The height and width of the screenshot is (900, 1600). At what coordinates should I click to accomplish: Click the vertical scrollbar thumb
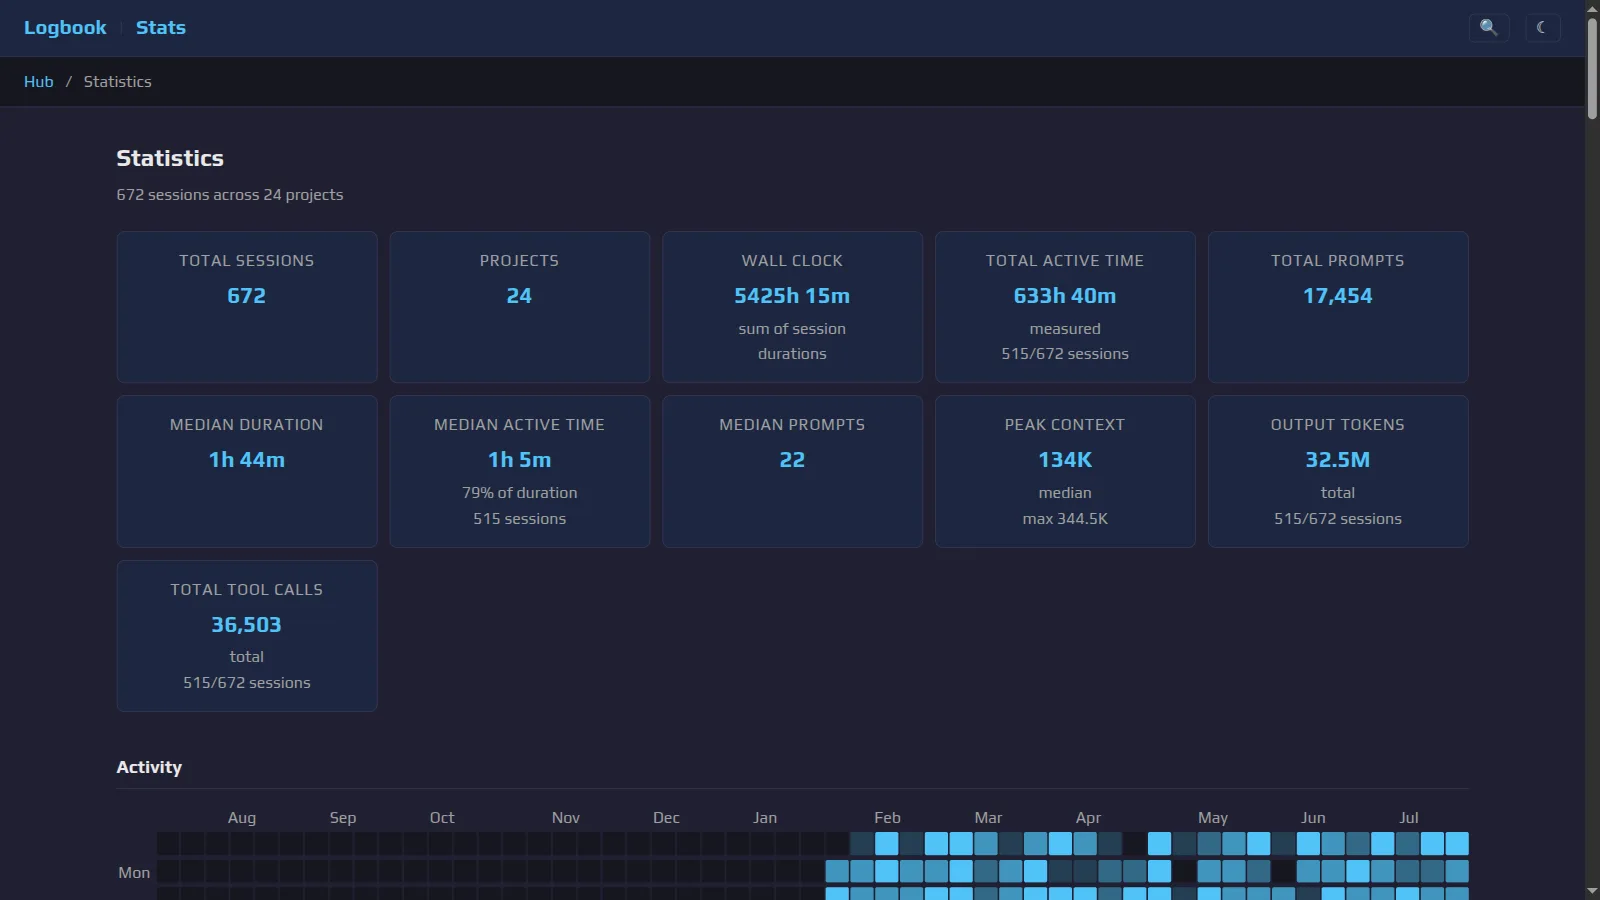[x=1592, y=68]
